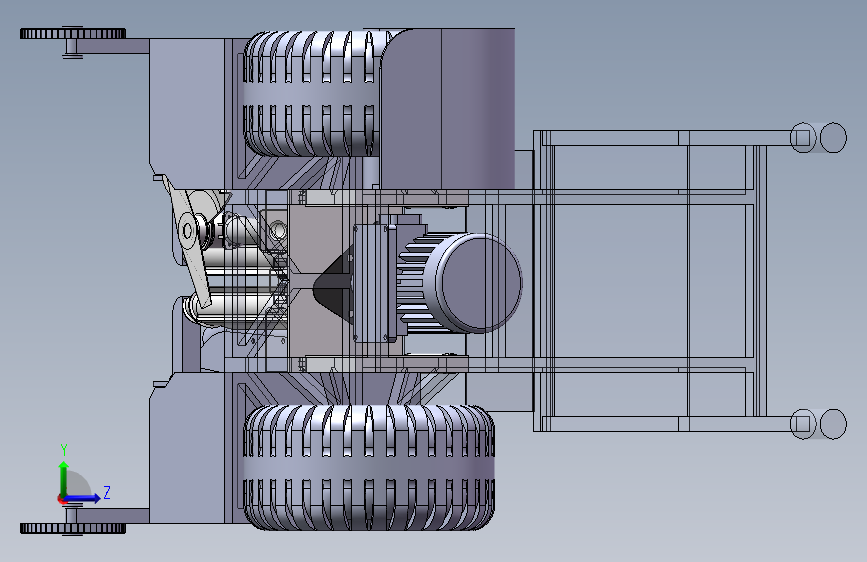Select the top-left toothed gear wheel
The height and width of the screenshot is (562, 867).
[73, 33]
